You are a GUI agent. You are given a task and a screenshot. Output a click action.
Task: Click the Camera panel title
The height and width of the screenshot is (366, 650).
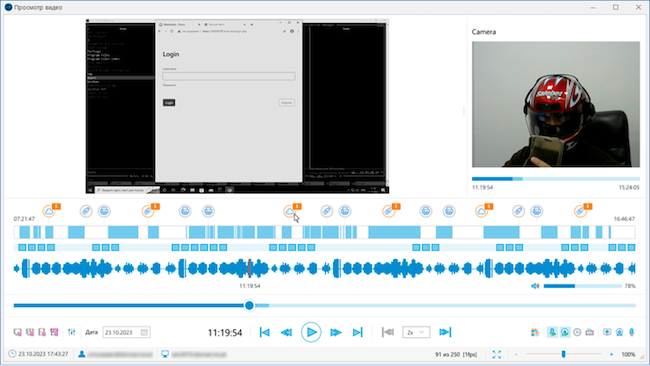(x=484, y=32)
